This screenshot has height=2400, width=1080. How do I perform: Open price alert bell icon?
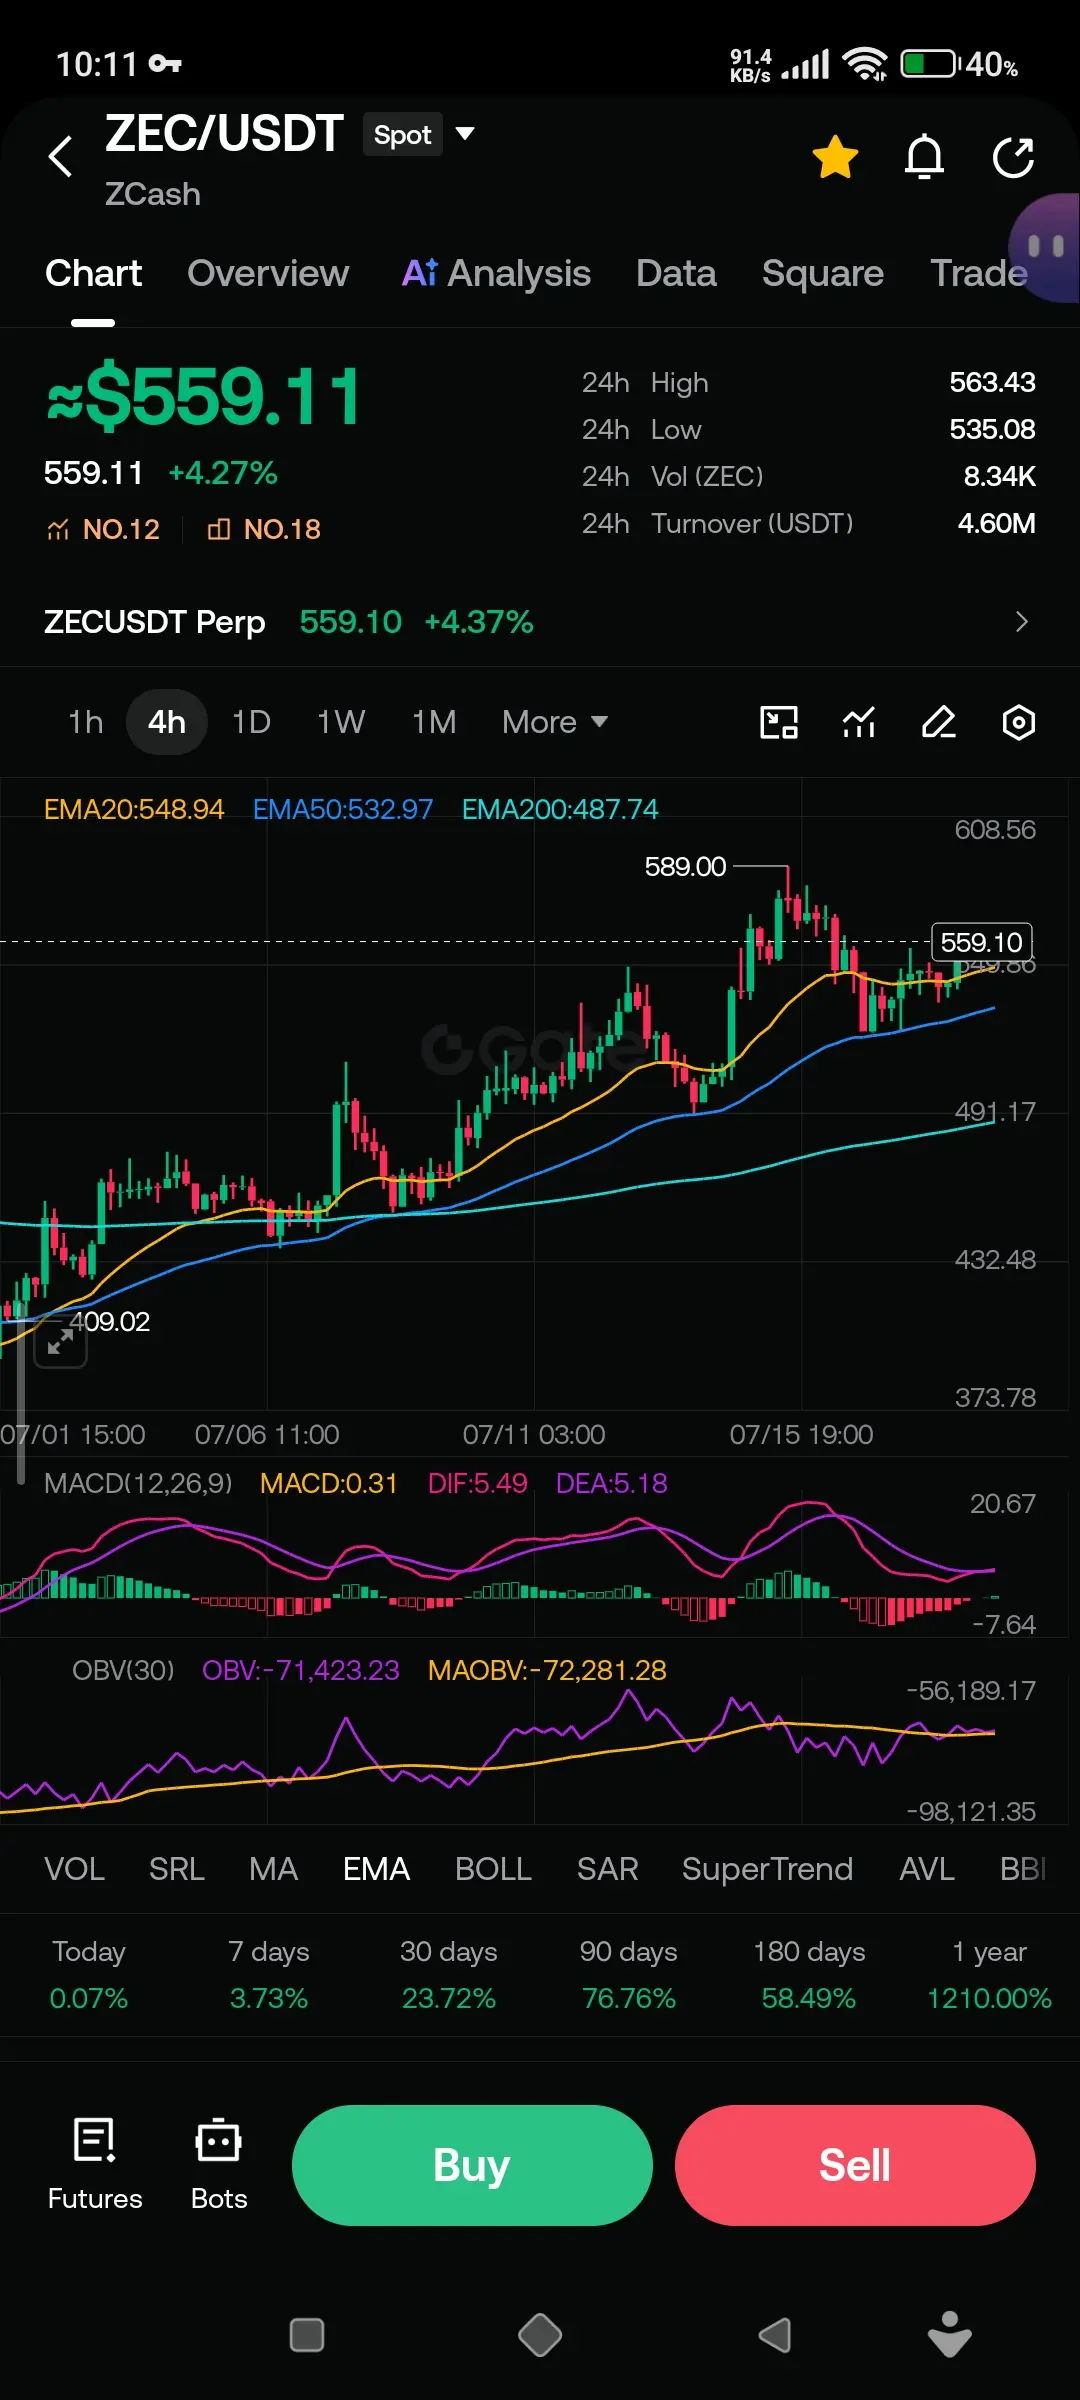[924, 157]
